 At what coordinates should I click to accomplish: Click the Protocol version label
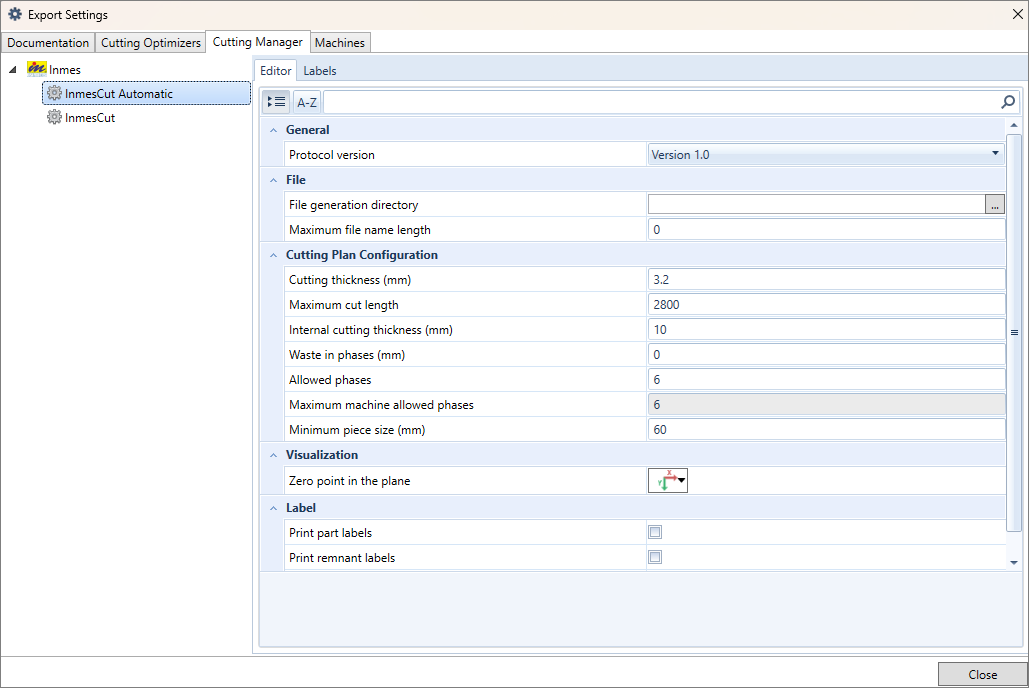click(331, 155)
